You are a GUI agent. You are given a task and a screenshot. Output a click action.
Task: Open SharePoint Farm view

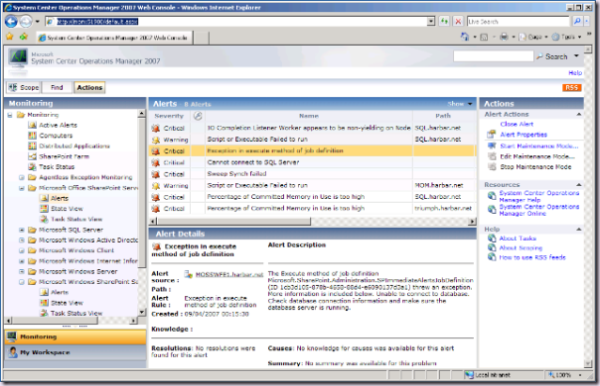click(64, 156)
